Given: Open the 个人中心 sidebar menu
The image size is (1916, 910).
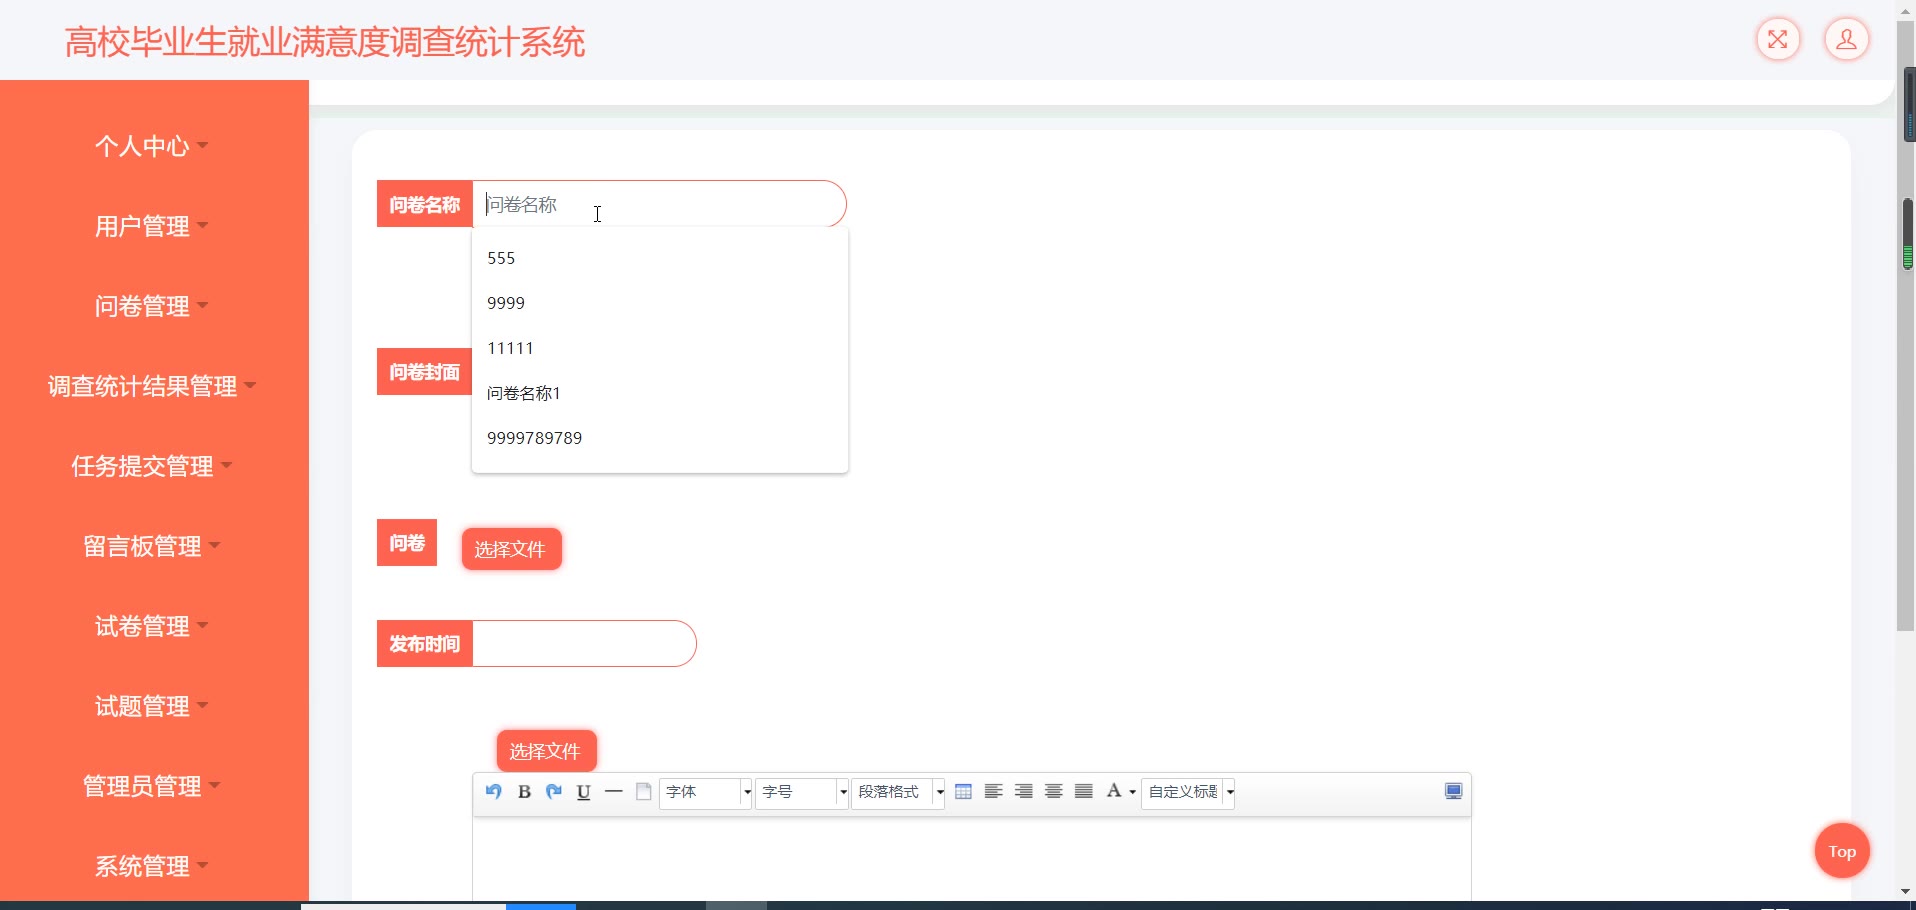Looking at the screenshot, I should tap(152, 146).
